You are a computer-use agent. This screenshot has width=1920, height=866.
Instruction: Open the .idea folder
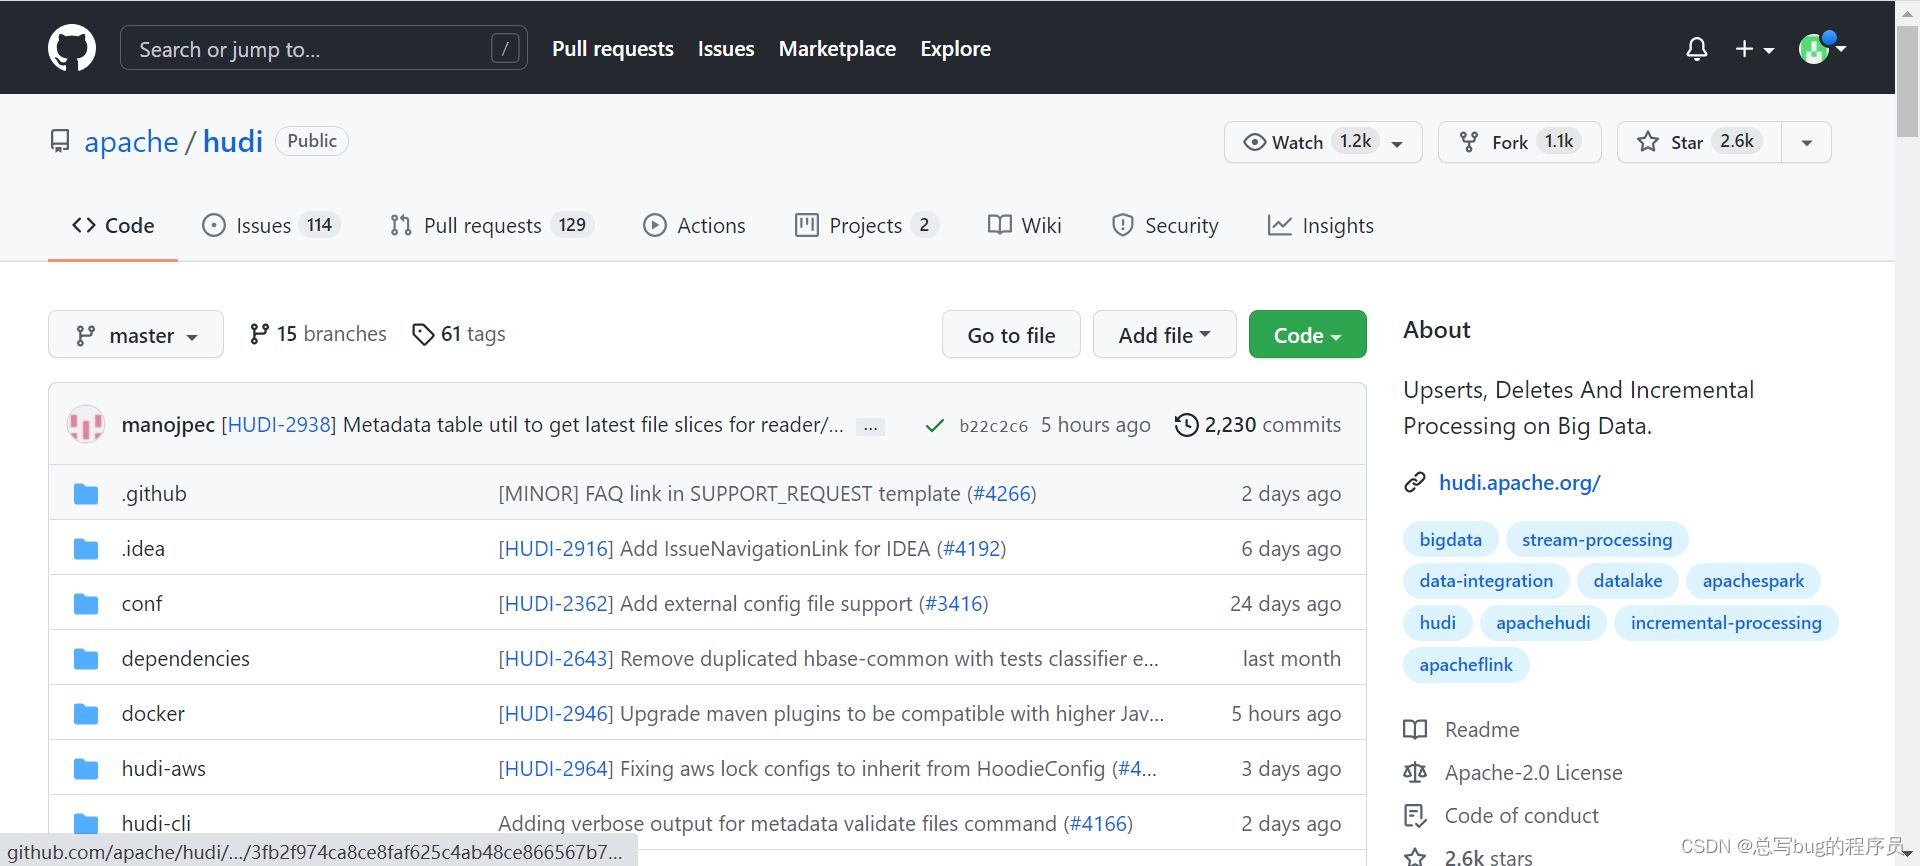click(x=143, y=549)
